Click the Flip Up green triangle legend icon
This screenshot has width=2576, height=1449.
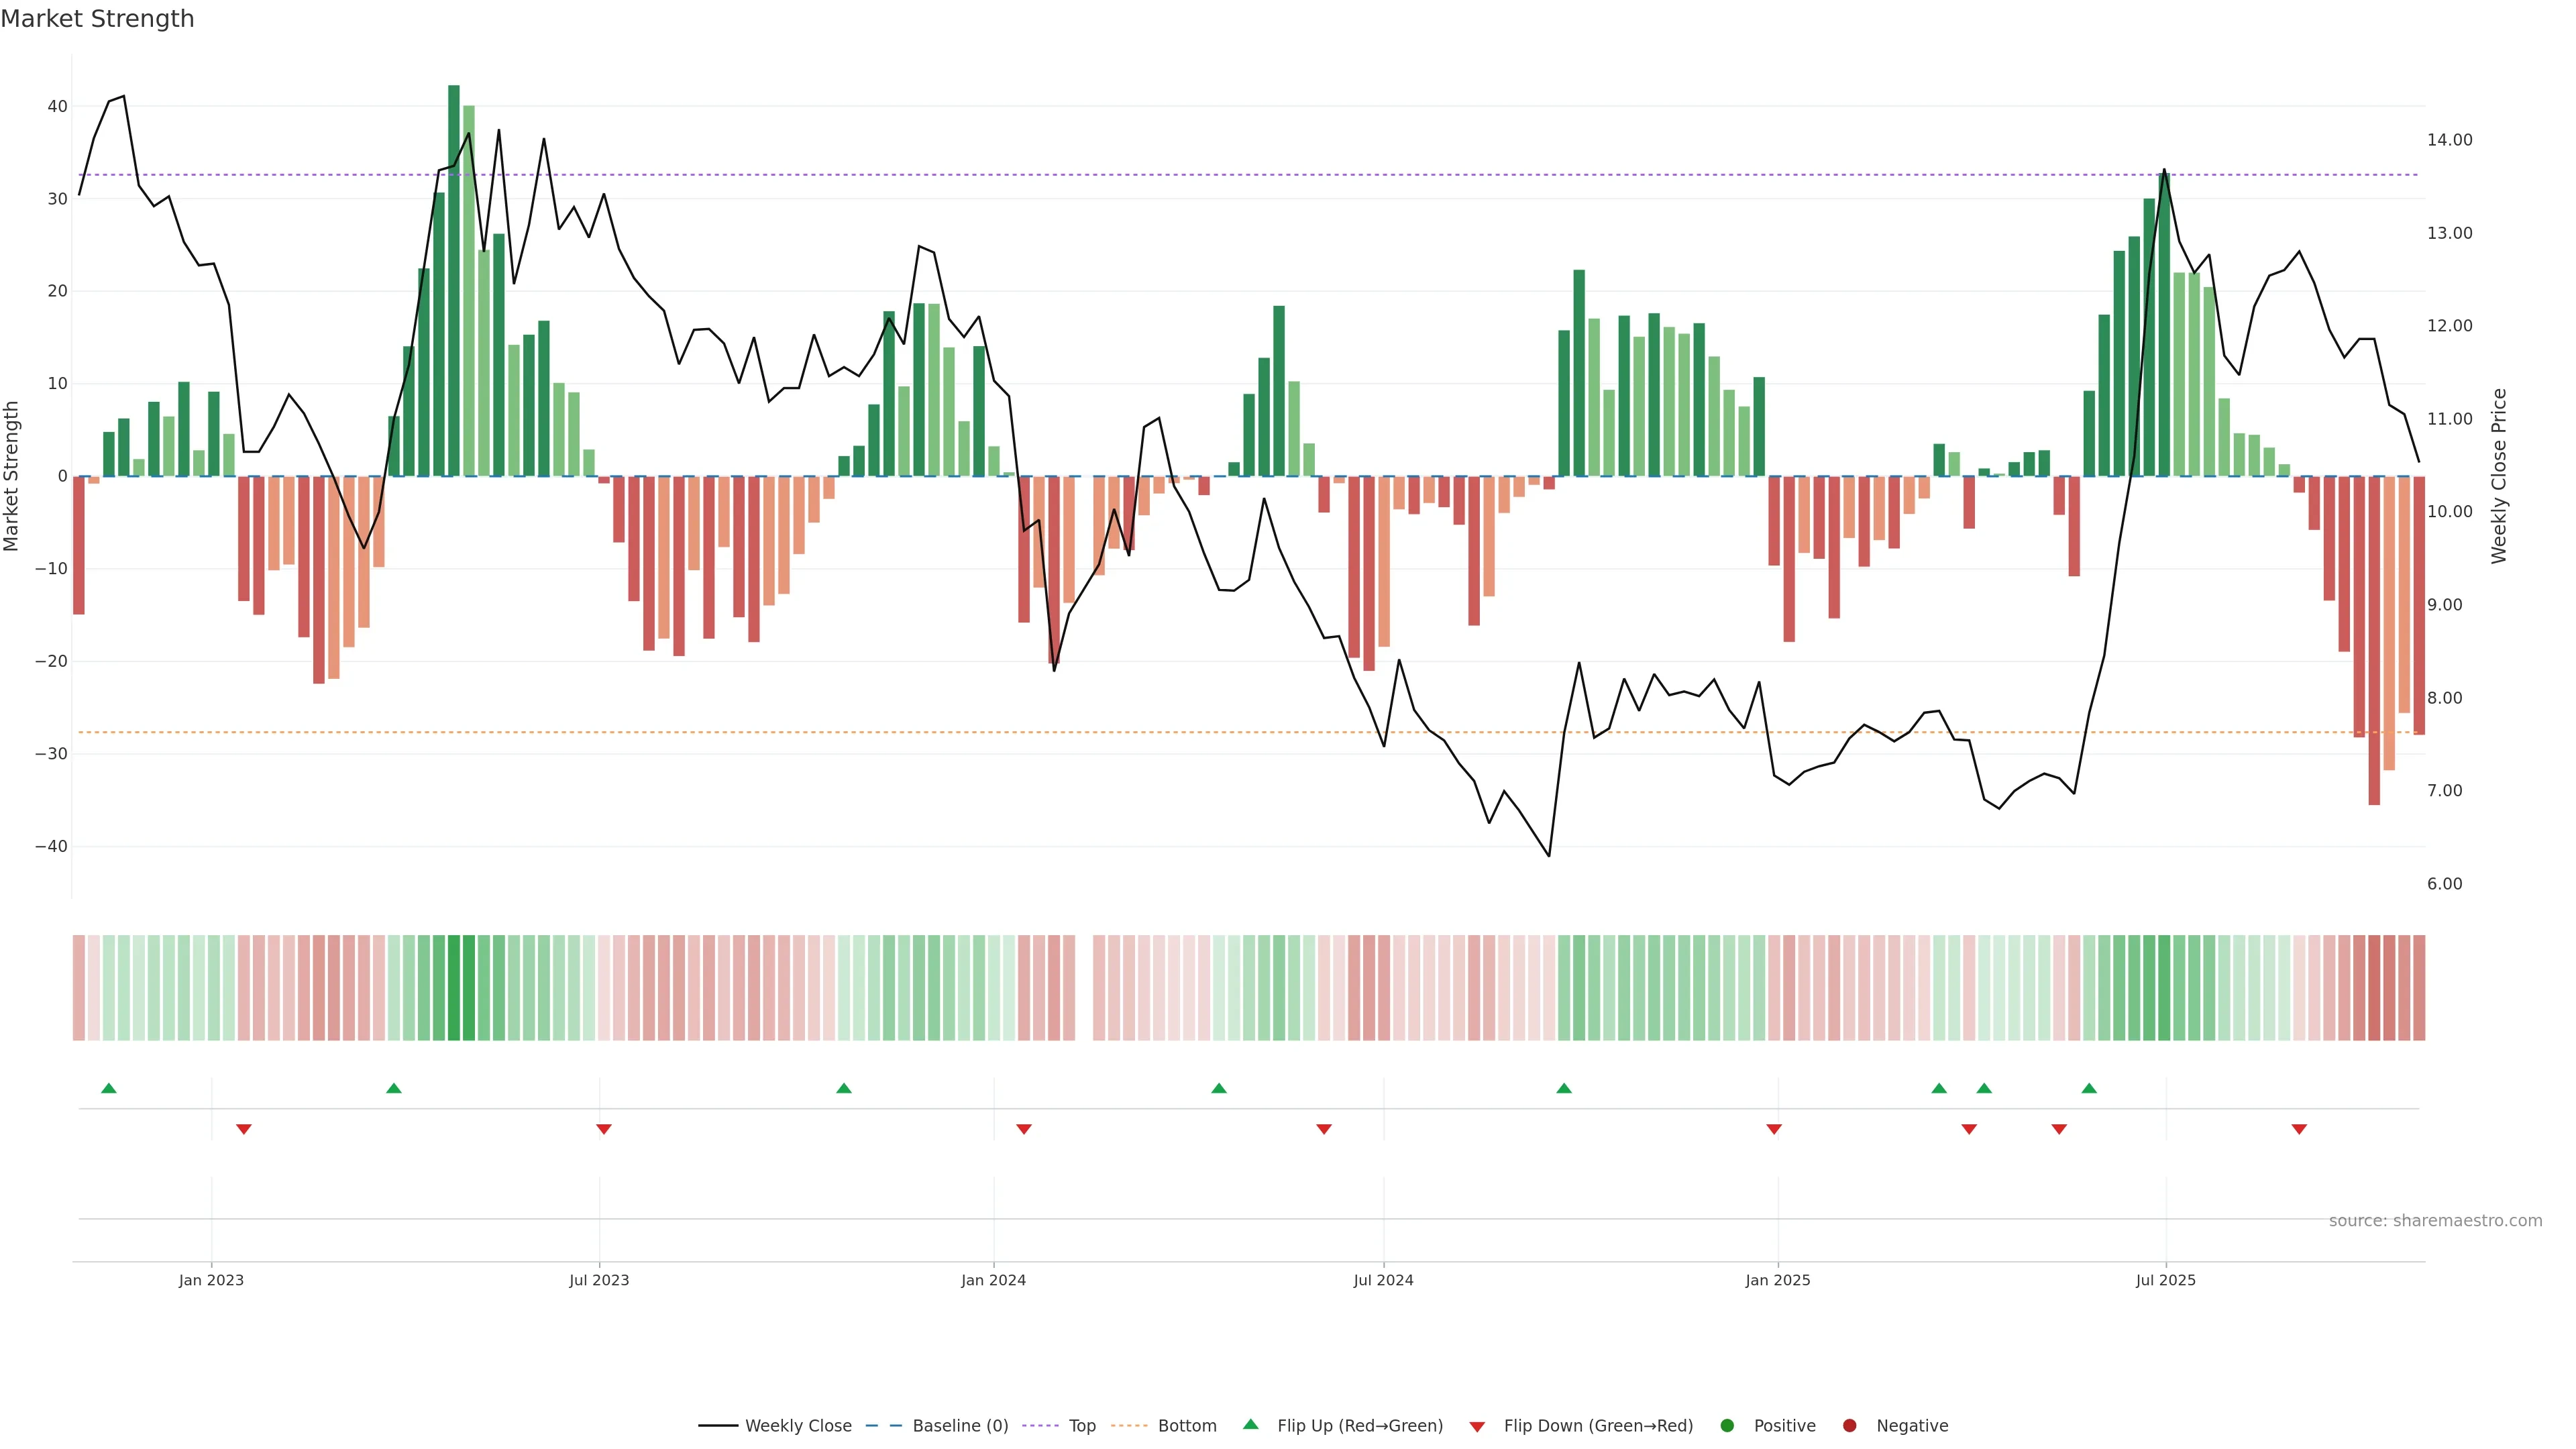(x=1250, y=1424)
